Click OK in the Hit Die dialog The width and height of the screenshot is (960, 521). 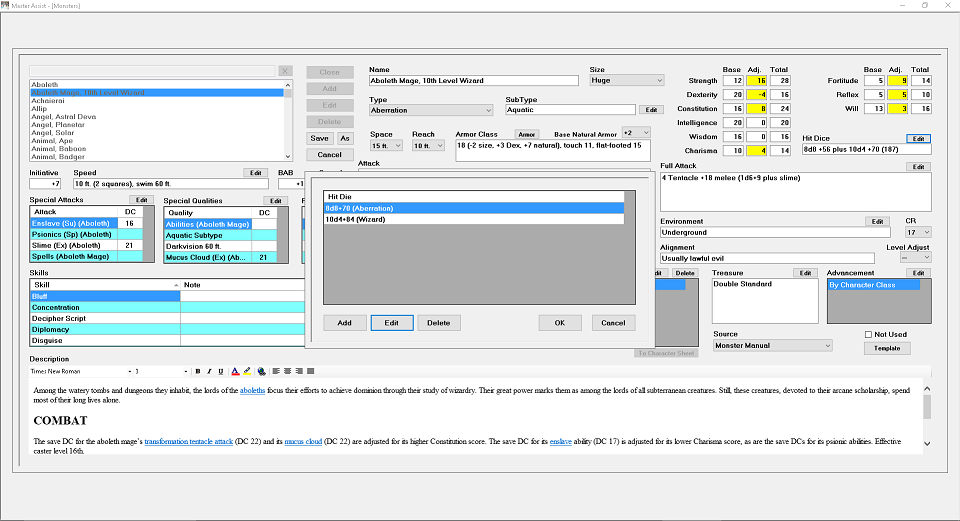click(560, 323)
